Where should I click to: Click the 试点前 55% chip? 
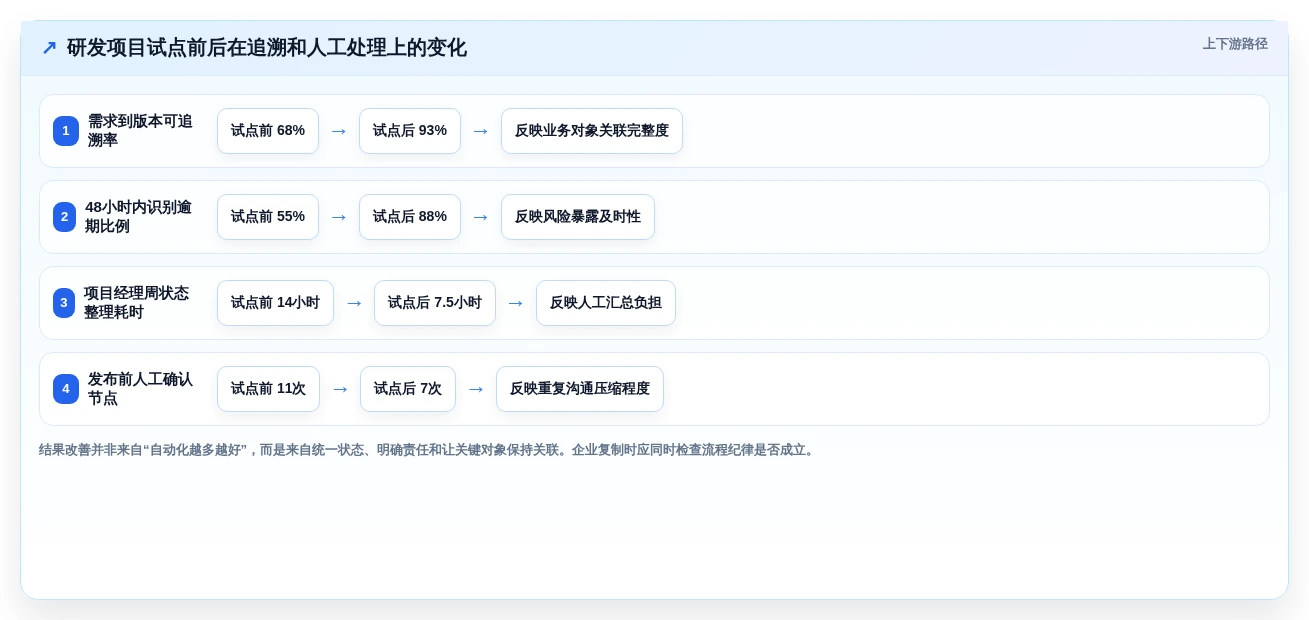click(x=268, y=217)
